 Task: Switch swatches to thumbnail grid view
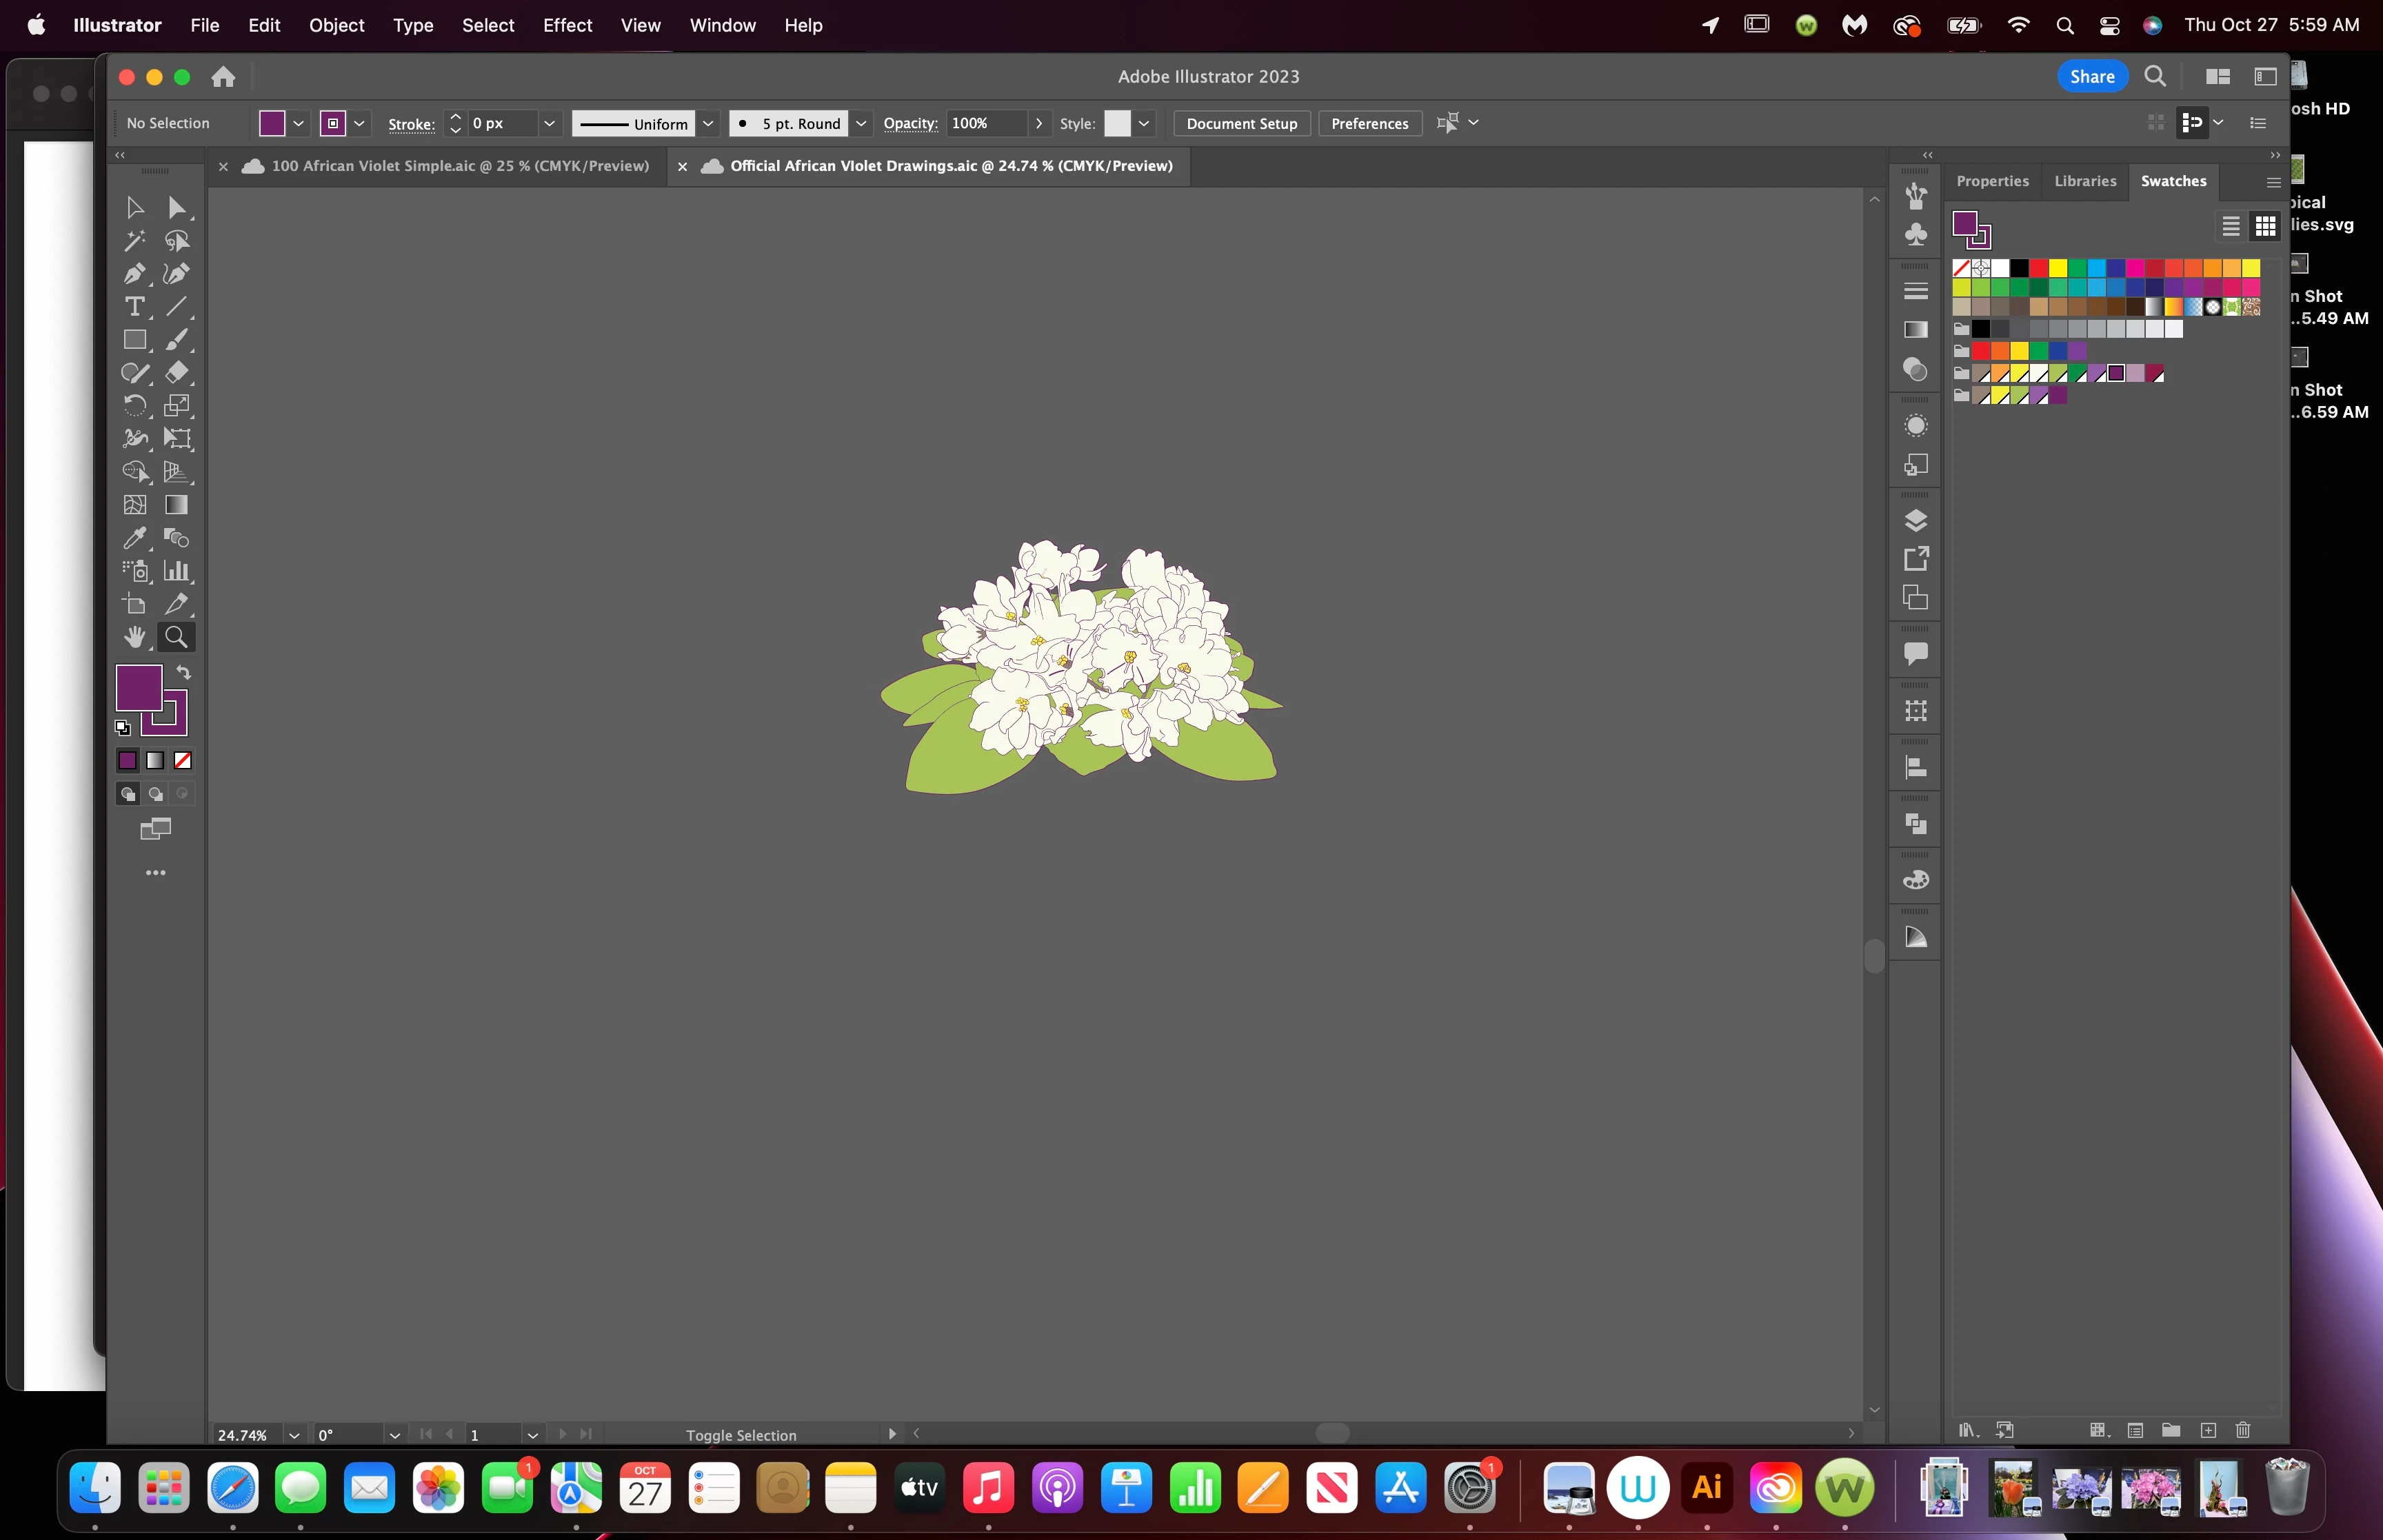pyautogui.click(x=2265, y=227)
